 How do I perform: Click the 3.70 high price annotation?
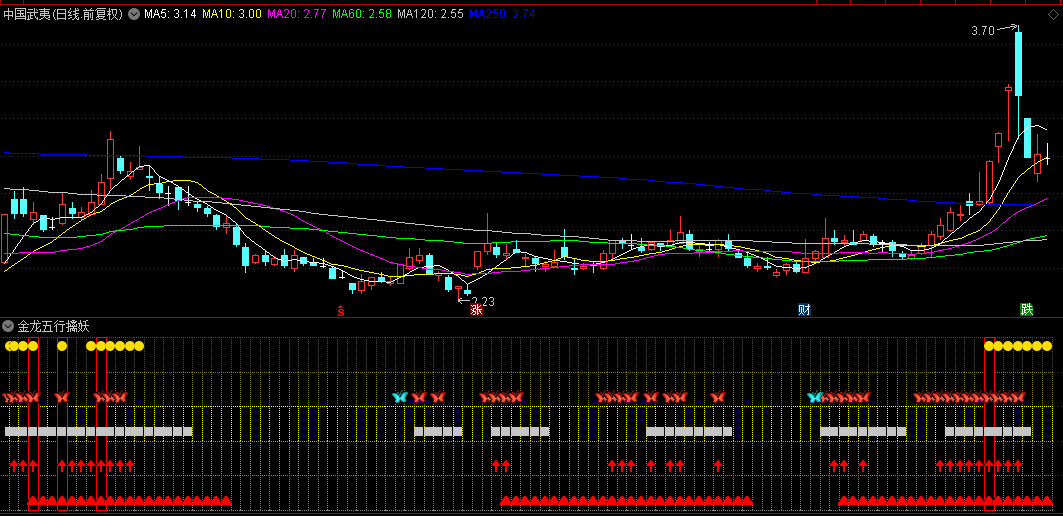(982, 31)
